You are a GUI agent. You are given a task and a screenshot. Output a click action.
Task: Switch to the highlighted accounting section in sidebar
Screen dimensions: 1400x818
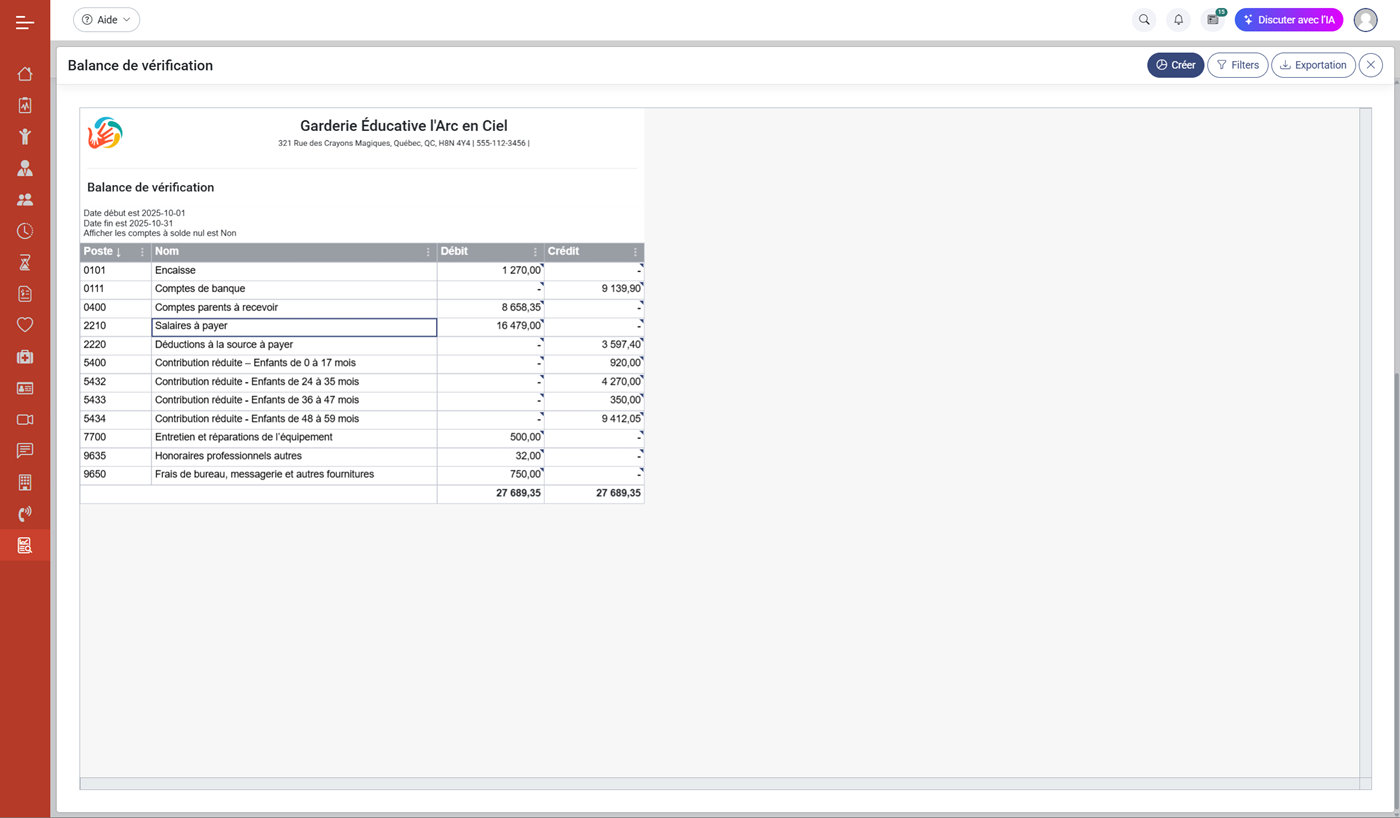coord(24,545)
